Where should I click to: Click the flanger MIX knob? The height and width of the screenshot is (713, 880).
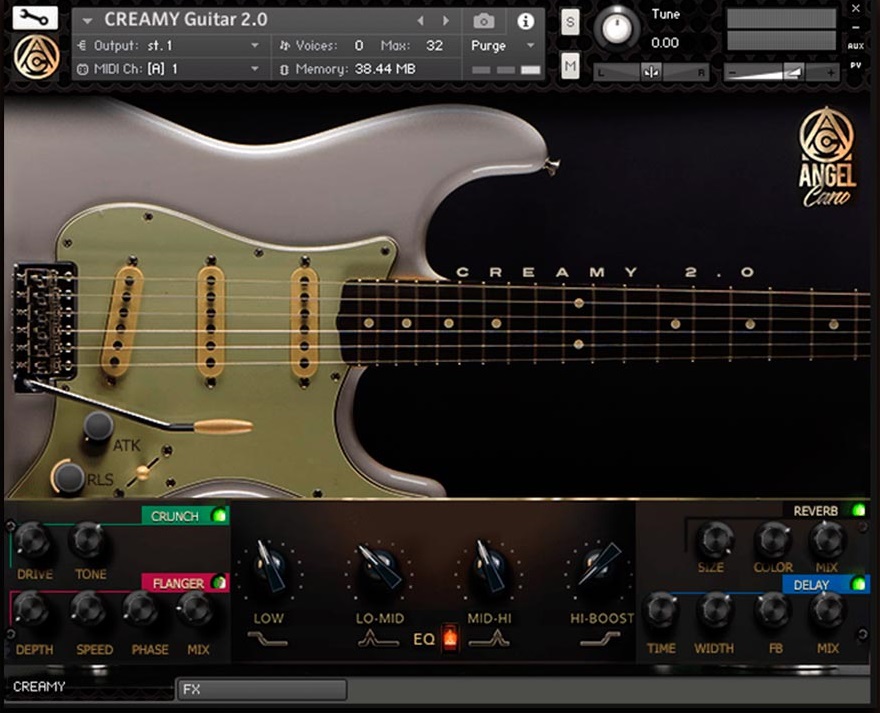195,610
